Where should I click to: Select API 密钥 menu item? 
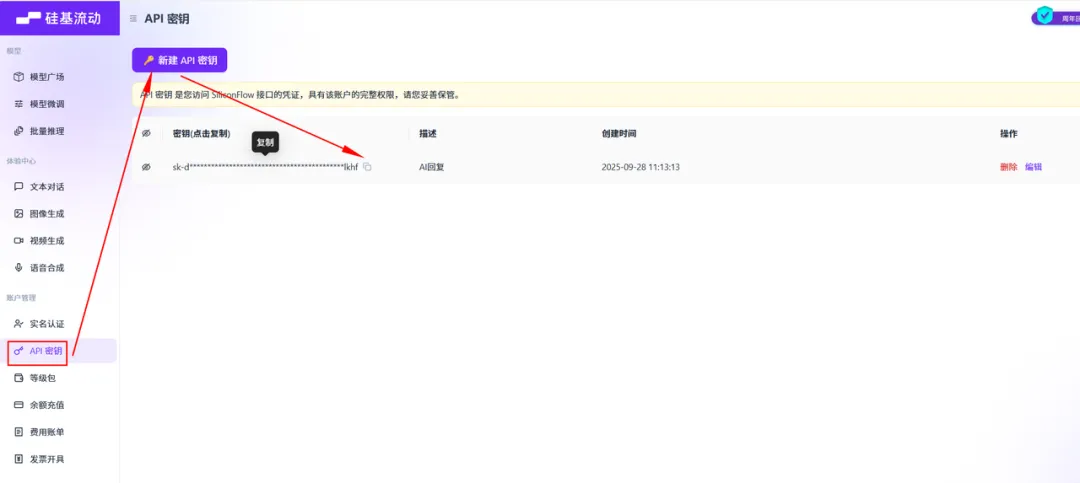(60, 351)
